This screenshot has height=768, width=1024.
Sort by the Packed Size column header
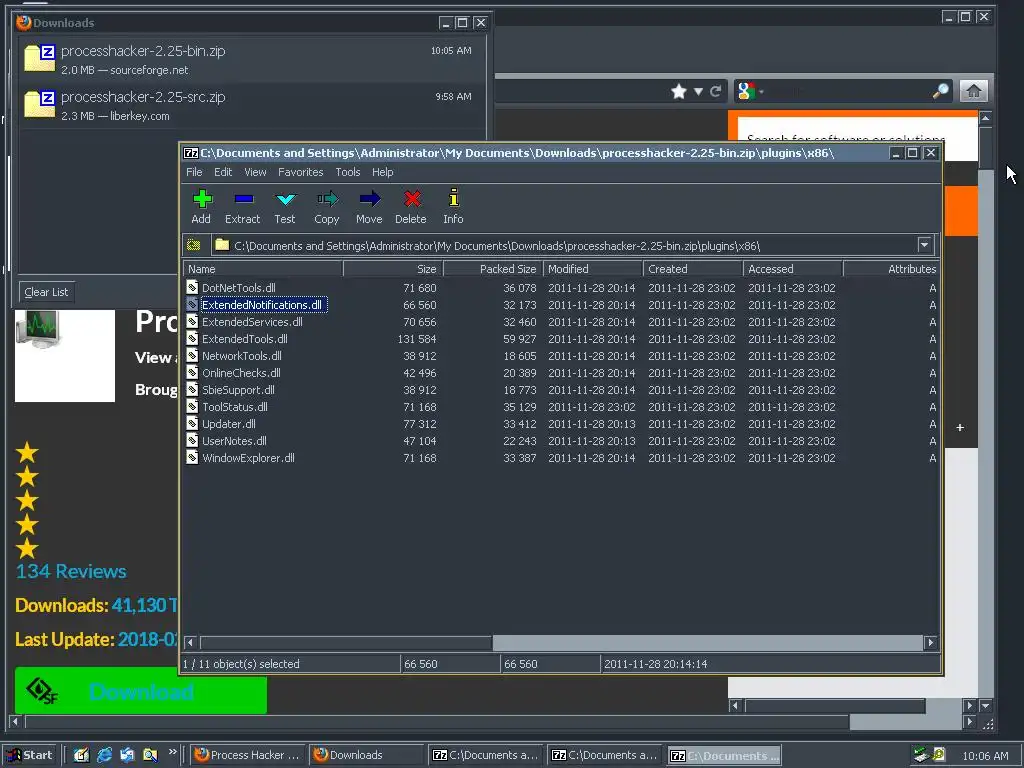pos(493,268)
